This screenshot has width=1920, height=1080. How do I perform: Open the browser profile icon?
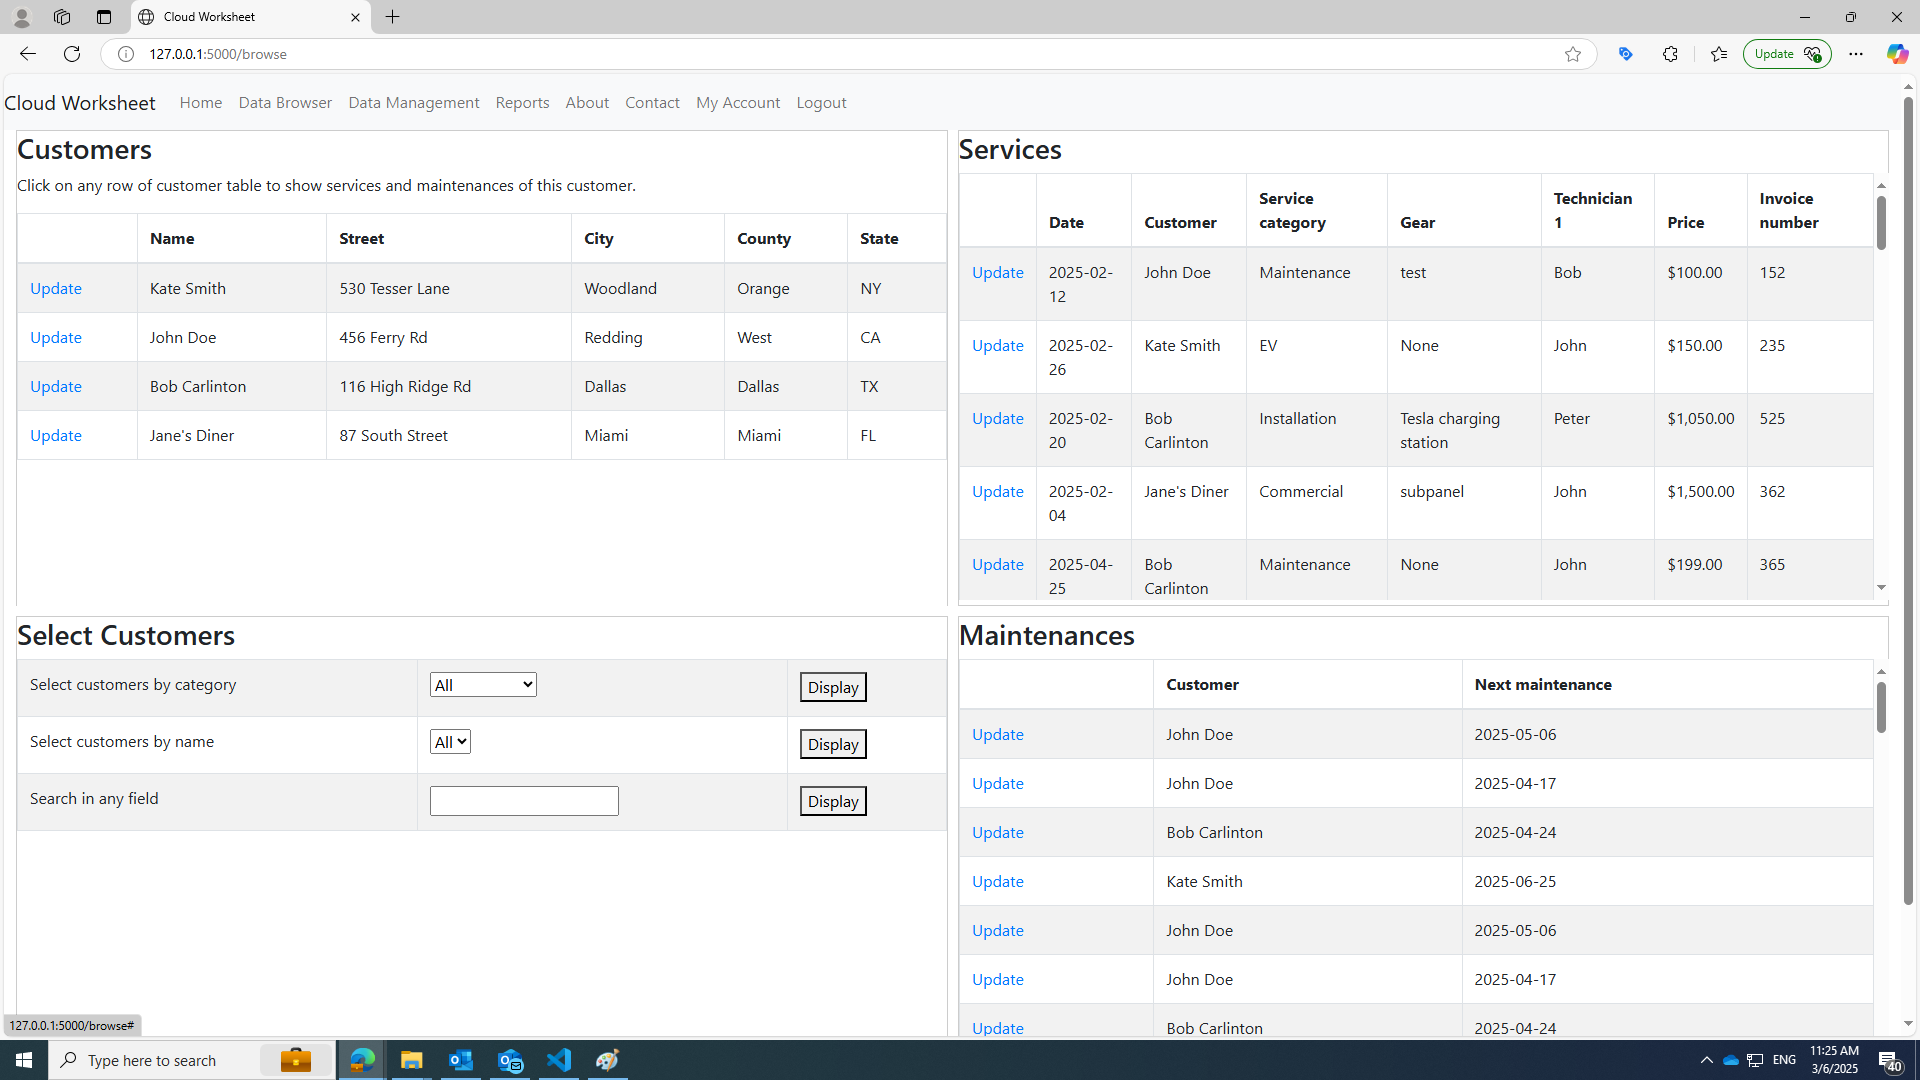coord(21,17)
